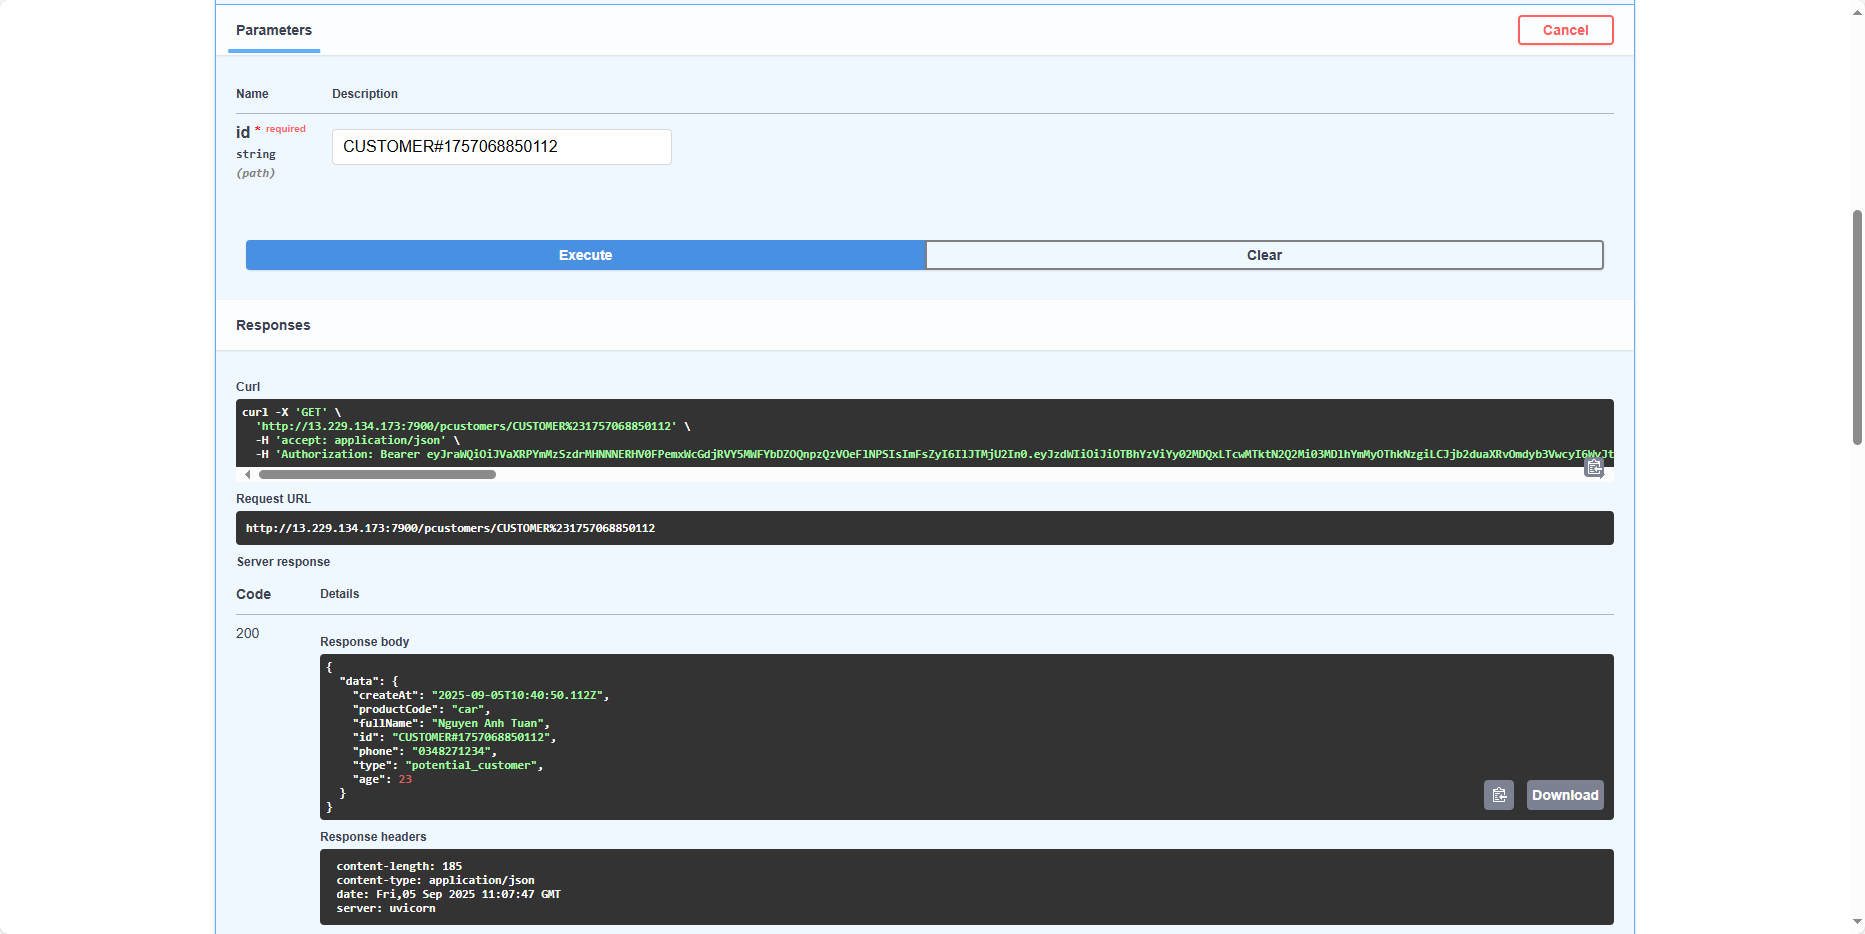Click the 200 status code
The width and height of the screenshot is (1865, 934).
(x=247, y=633)
